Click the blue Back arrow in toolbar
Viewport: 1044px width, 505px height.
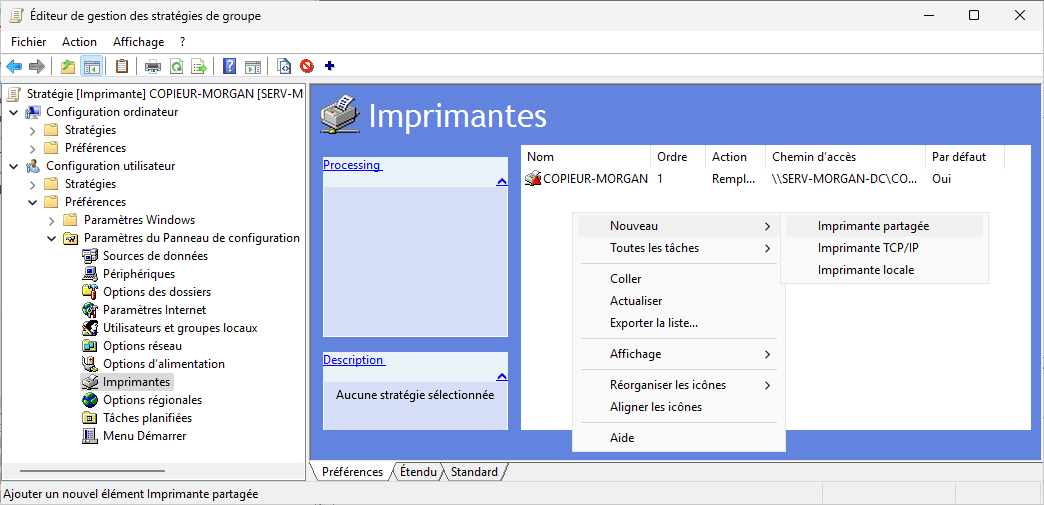(14, 67)
